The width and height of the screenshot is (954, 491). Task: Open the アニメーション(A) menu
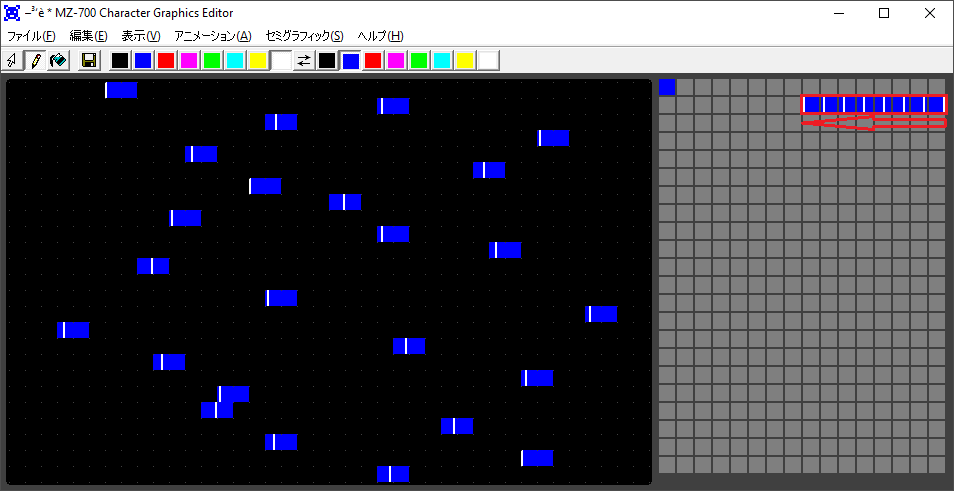tap(212, 36)
